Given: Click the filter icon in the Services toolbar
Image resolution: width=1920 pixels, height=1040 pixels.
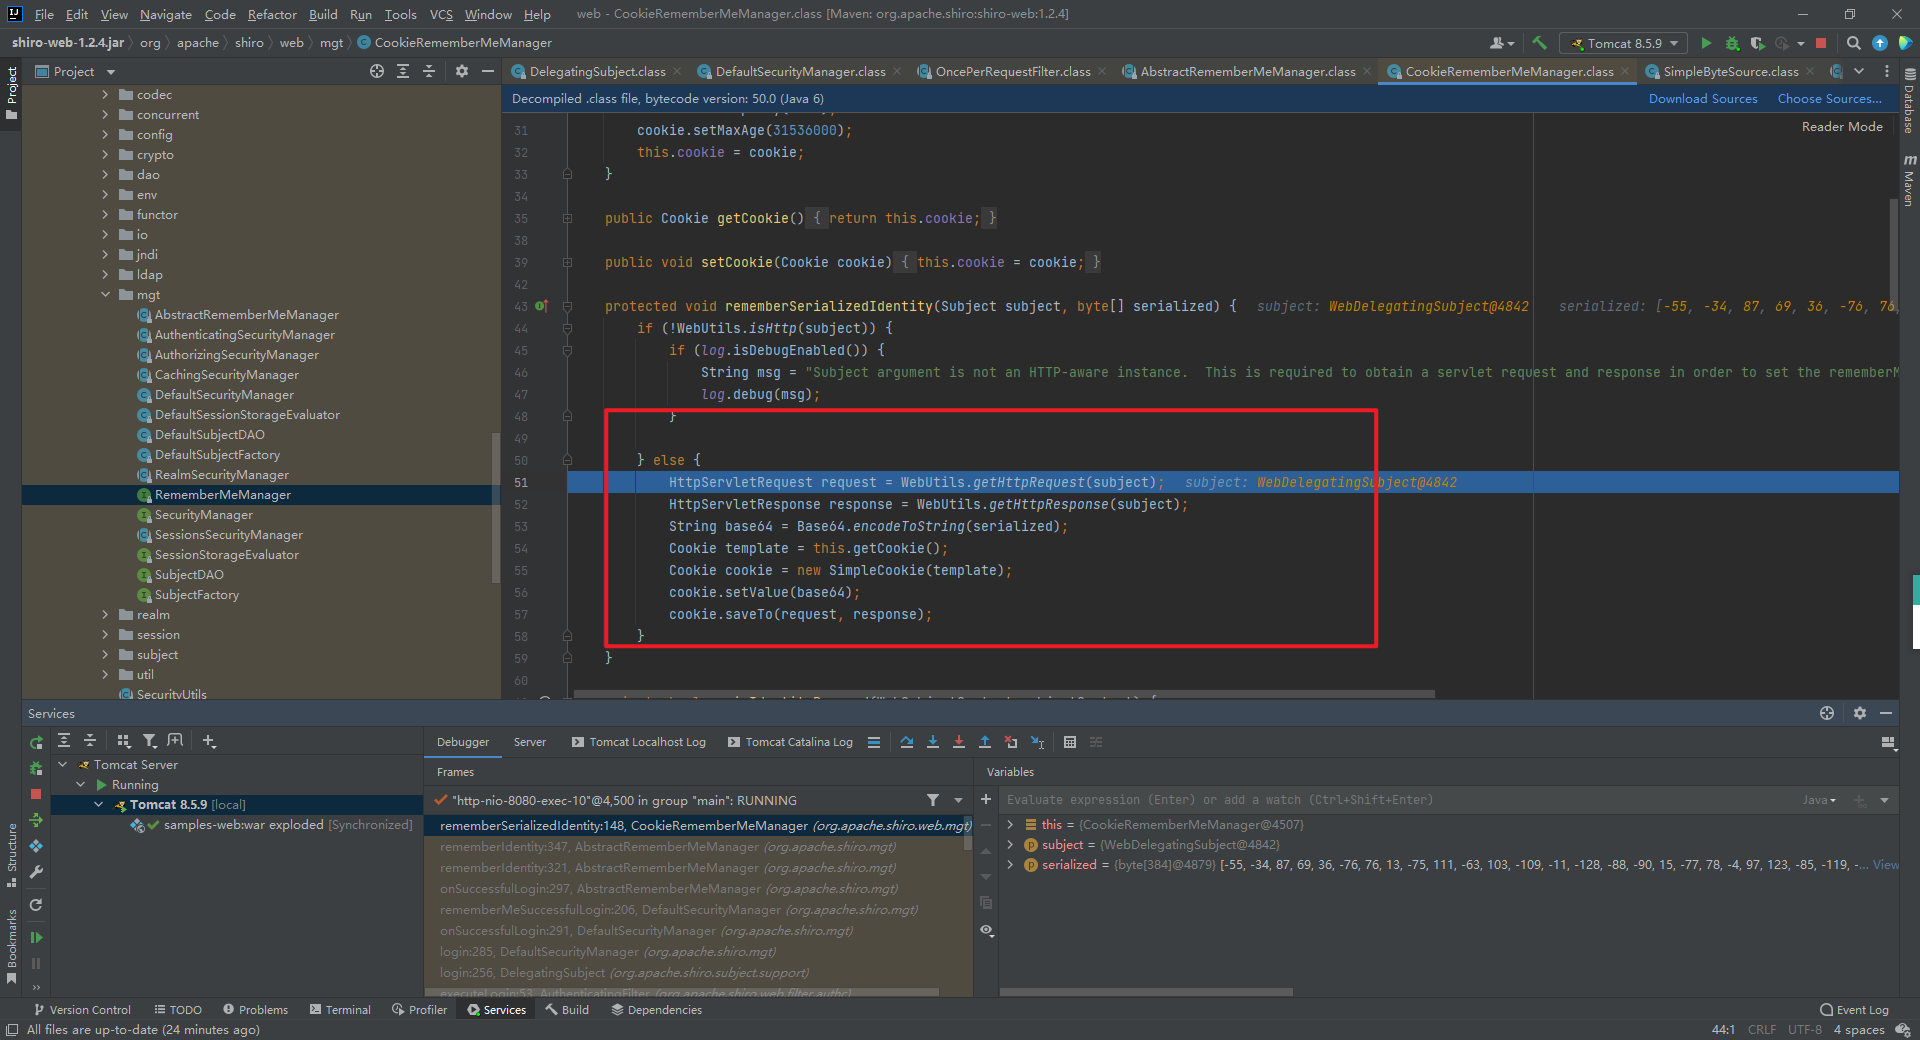Looking at the screenshot, I should click(150, 741).
